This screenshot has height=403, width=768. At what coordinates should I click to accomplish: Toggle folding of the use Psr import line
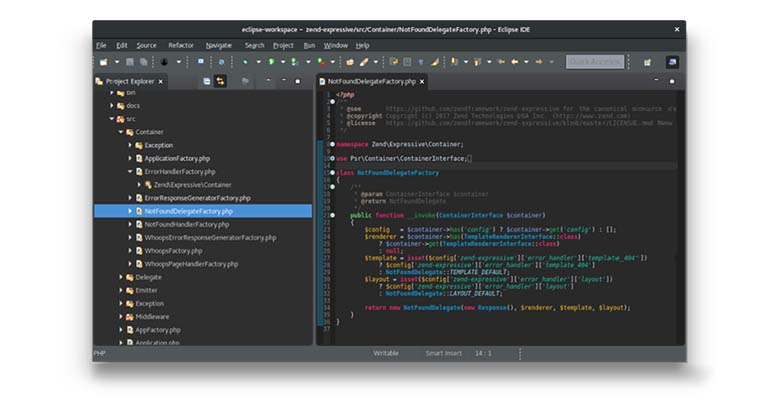pos(333,158)
